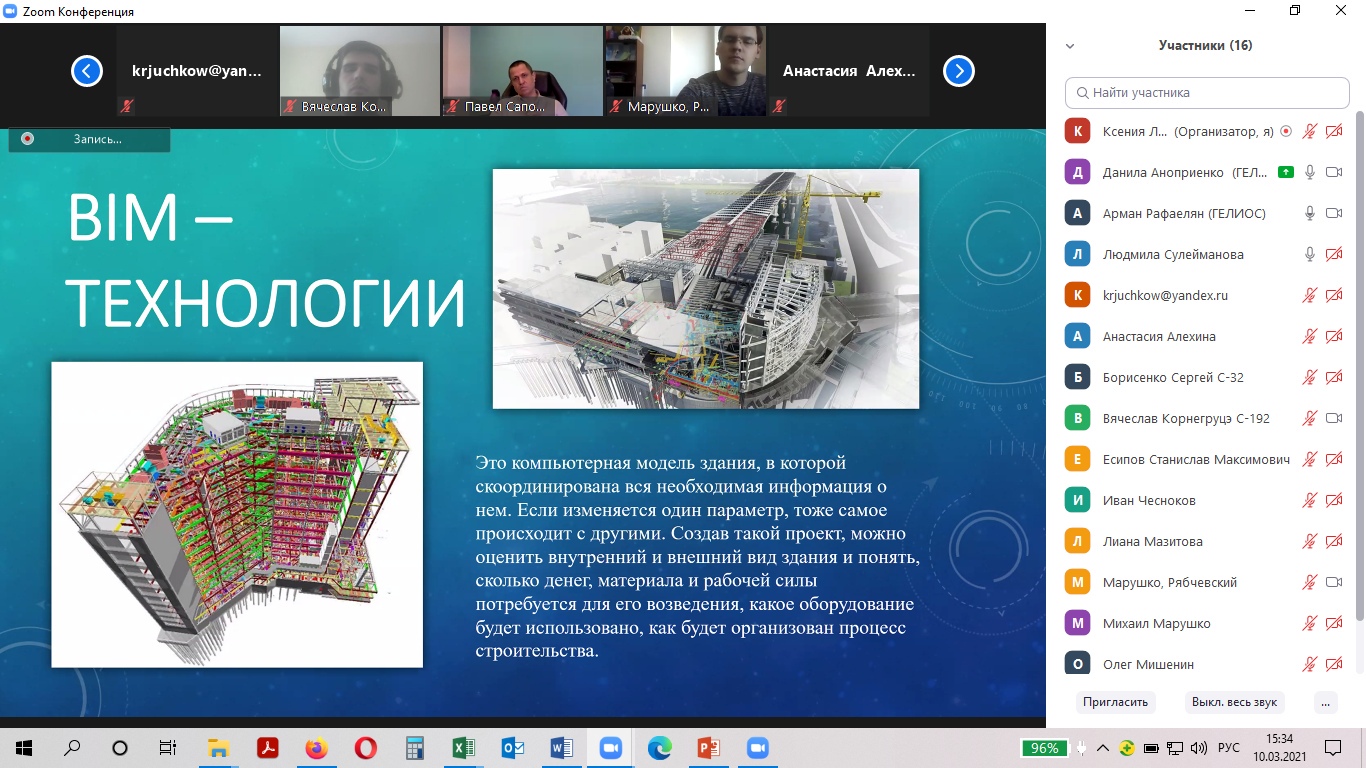Click Данила Анноприенко's microphone icon
1366x768 pixels.
pyautogui.click(x=1309, y=172)
